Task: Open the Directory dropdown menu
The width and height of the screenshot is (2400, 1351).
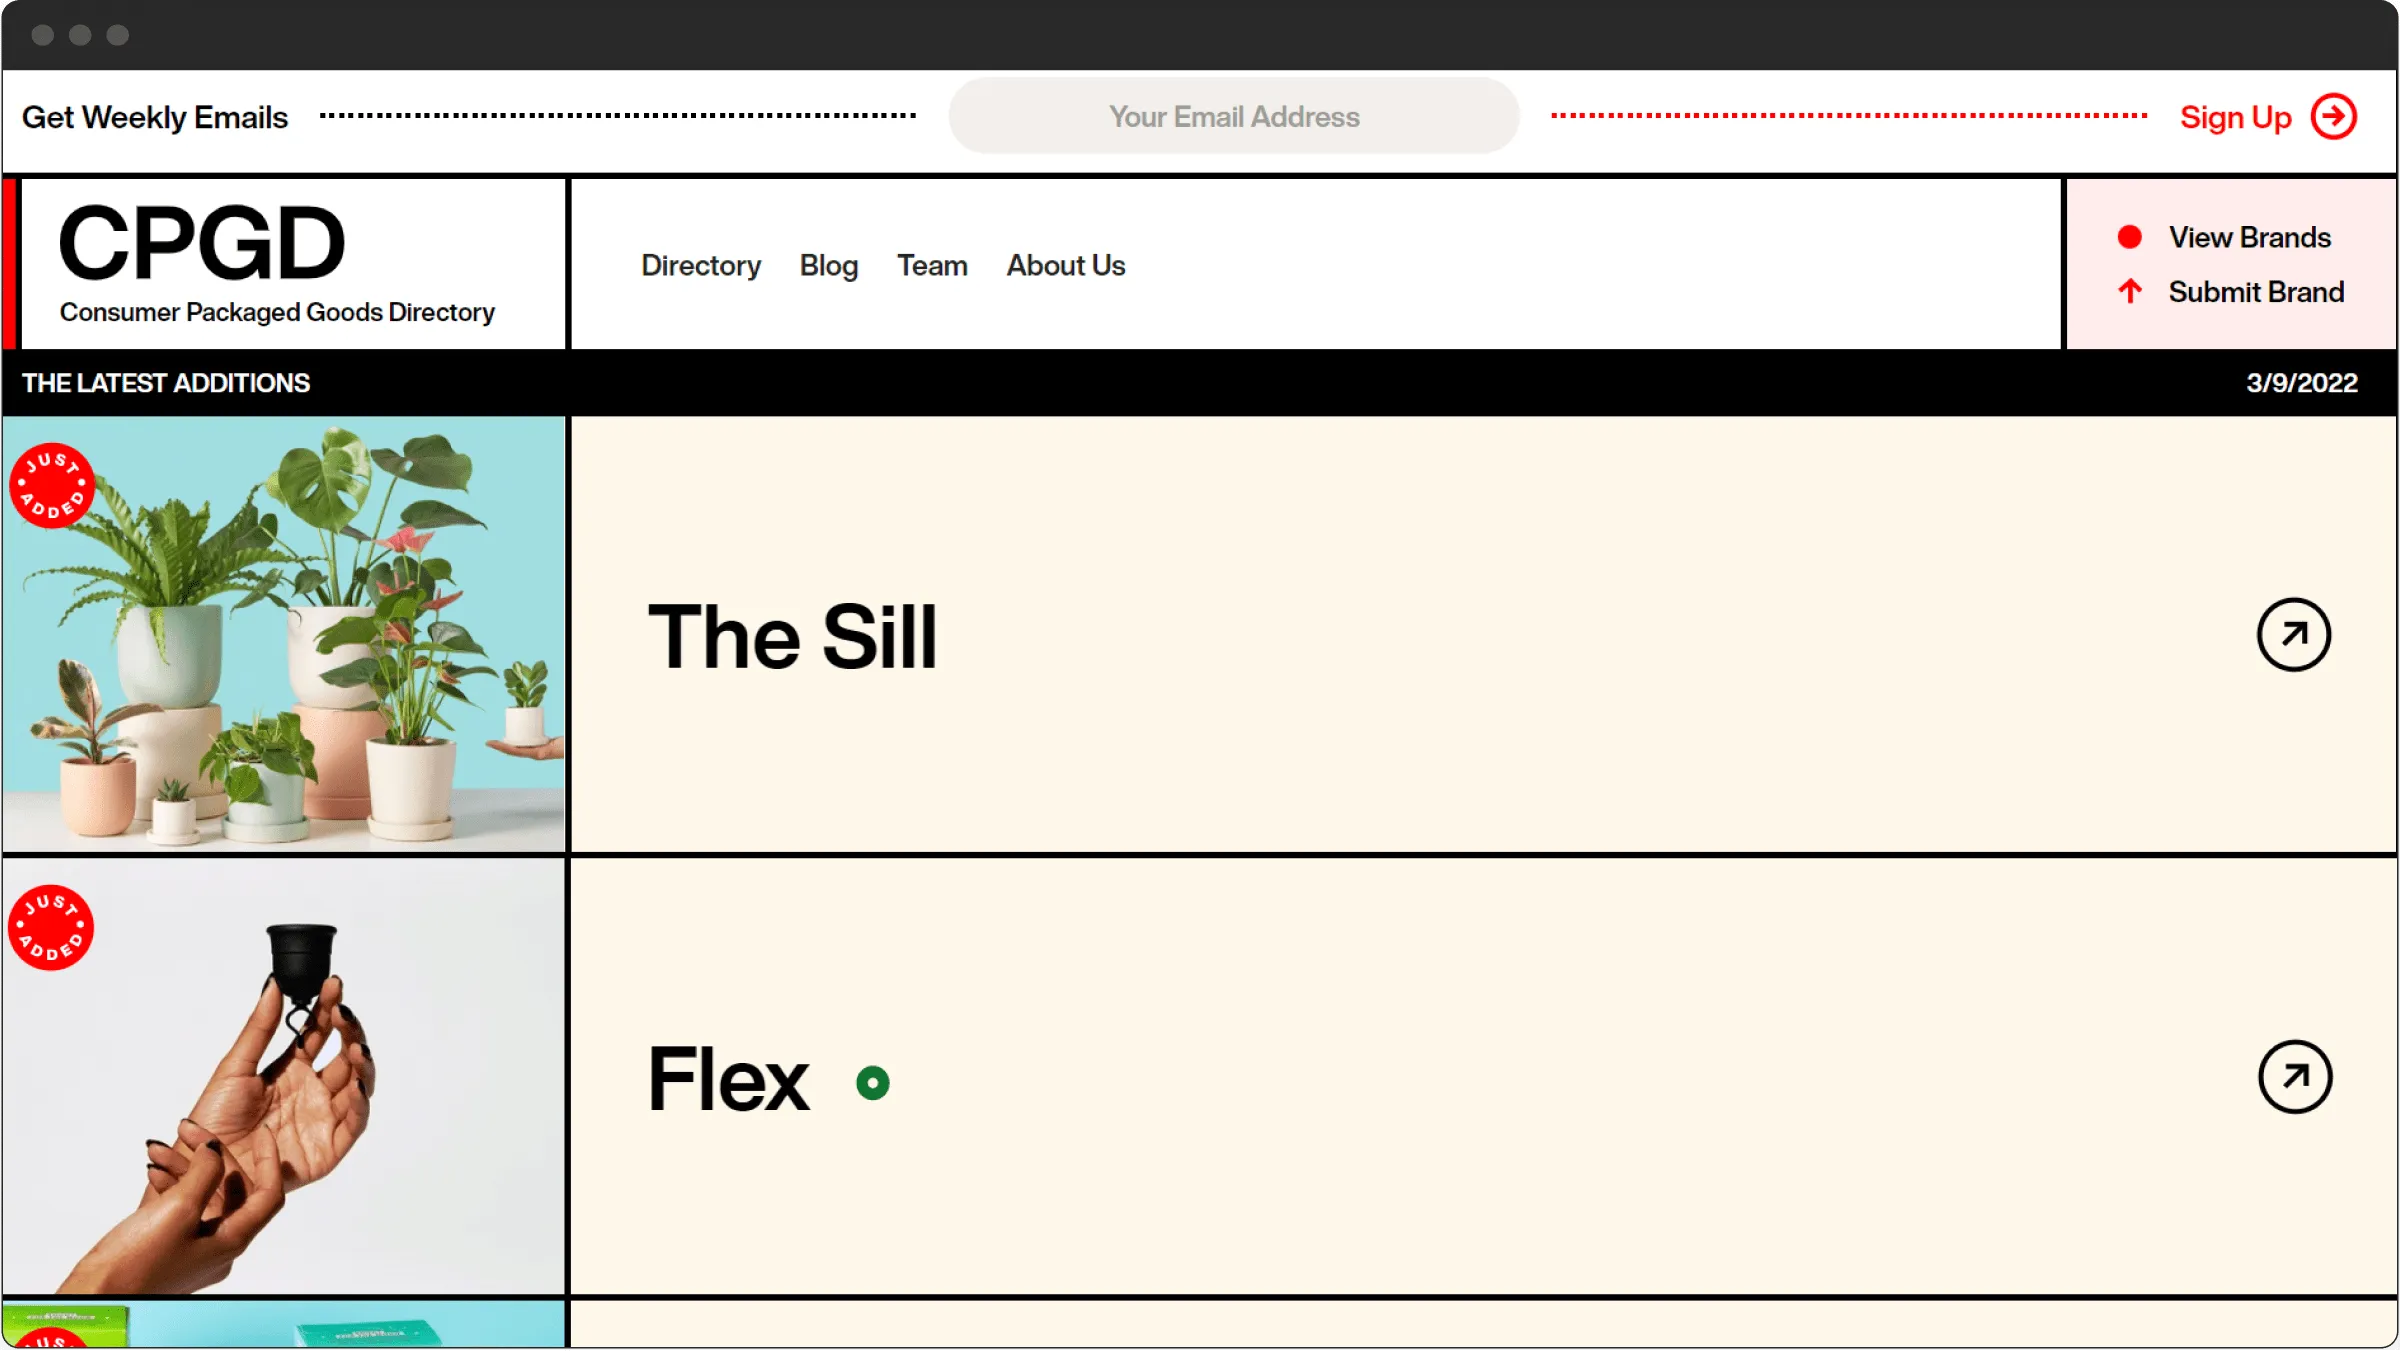Action: click(x=699, y=265)
